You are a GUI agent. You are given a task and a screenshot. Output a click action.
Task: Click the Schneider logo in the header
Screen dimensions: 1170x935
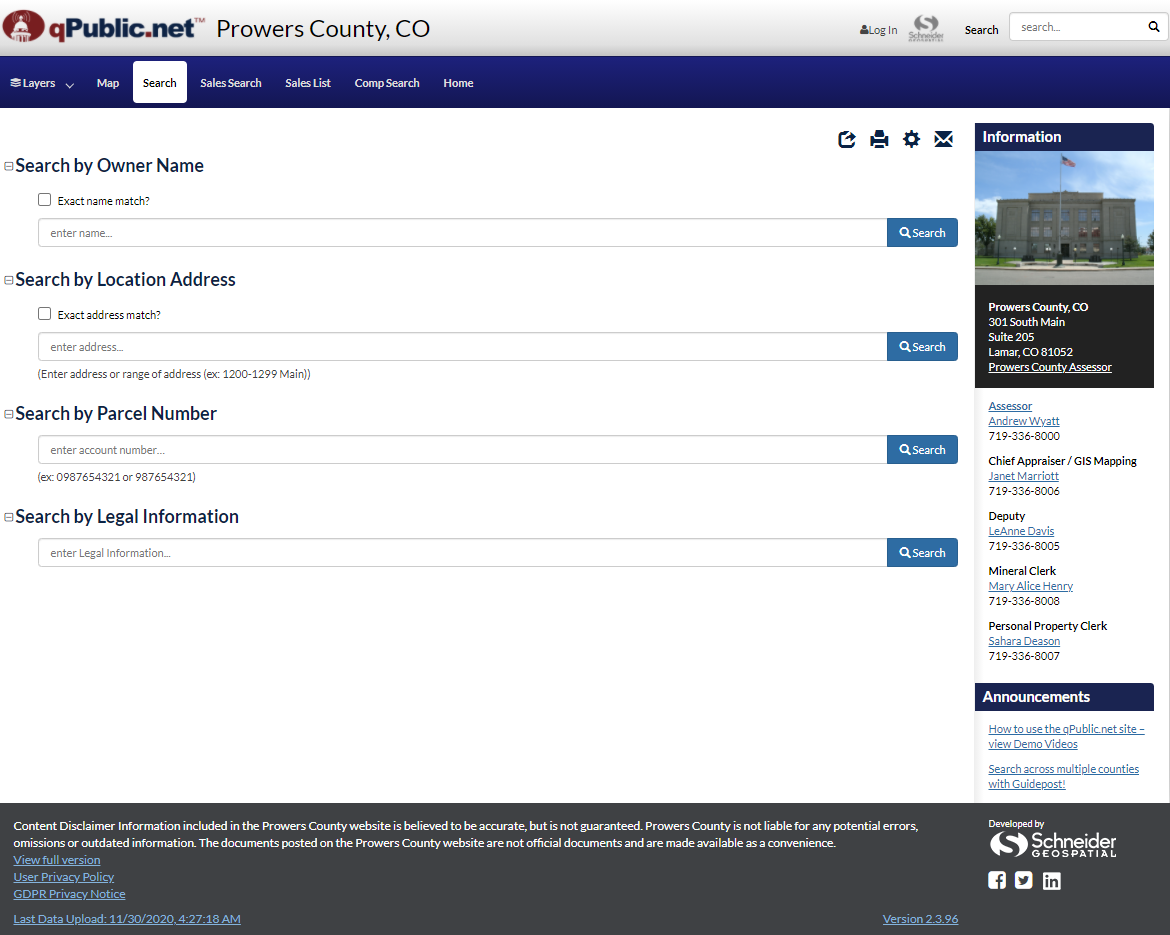[x=926, y=28]
